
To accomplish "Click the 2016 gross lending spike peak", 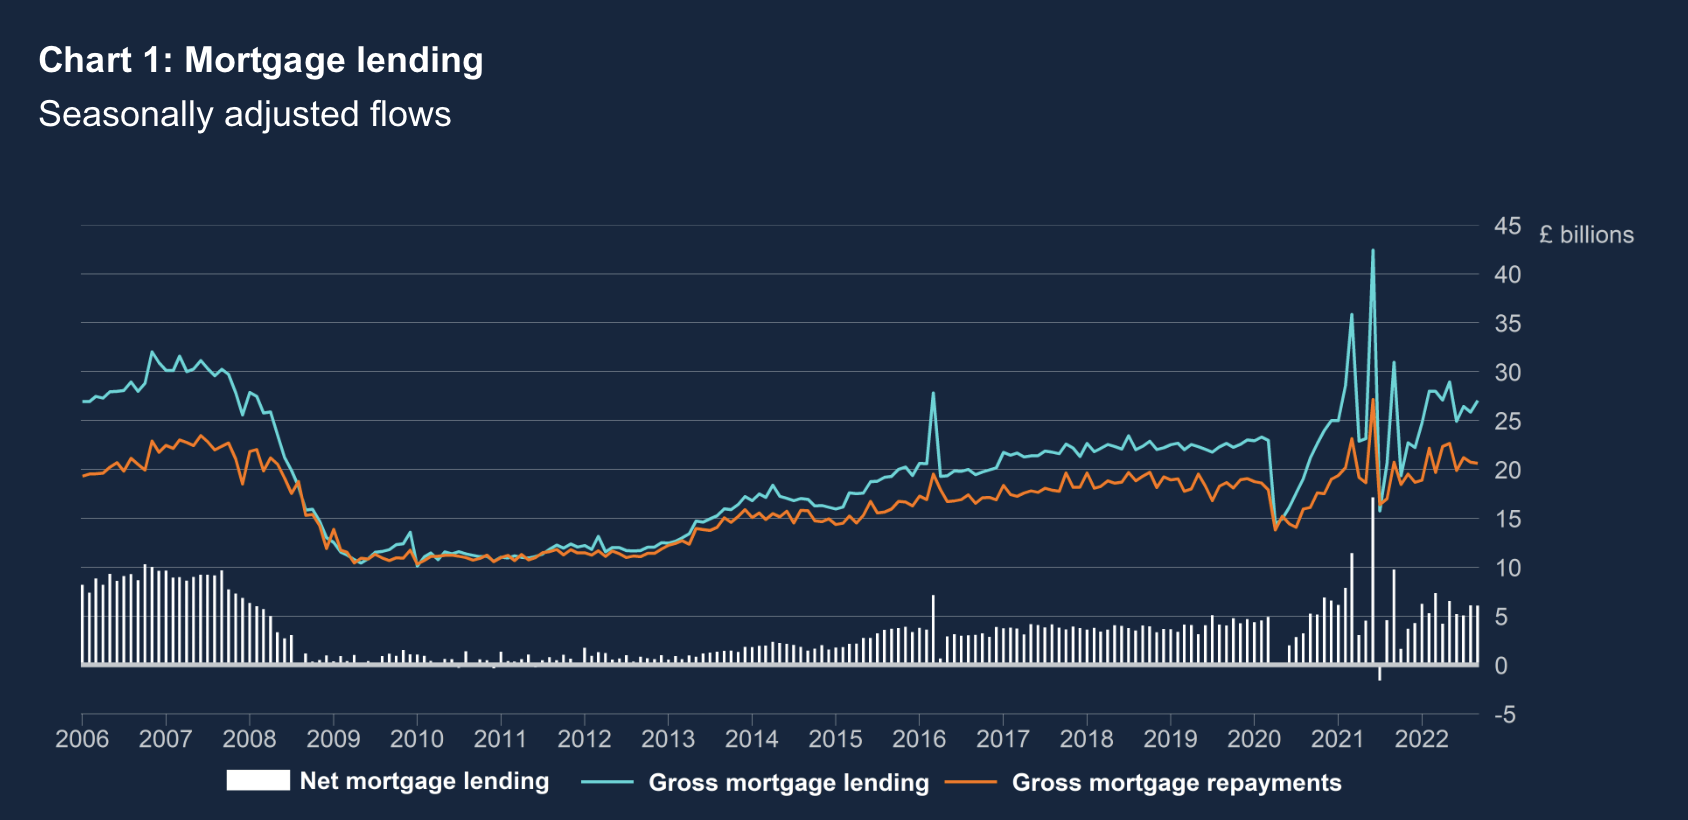I will 933,393.
